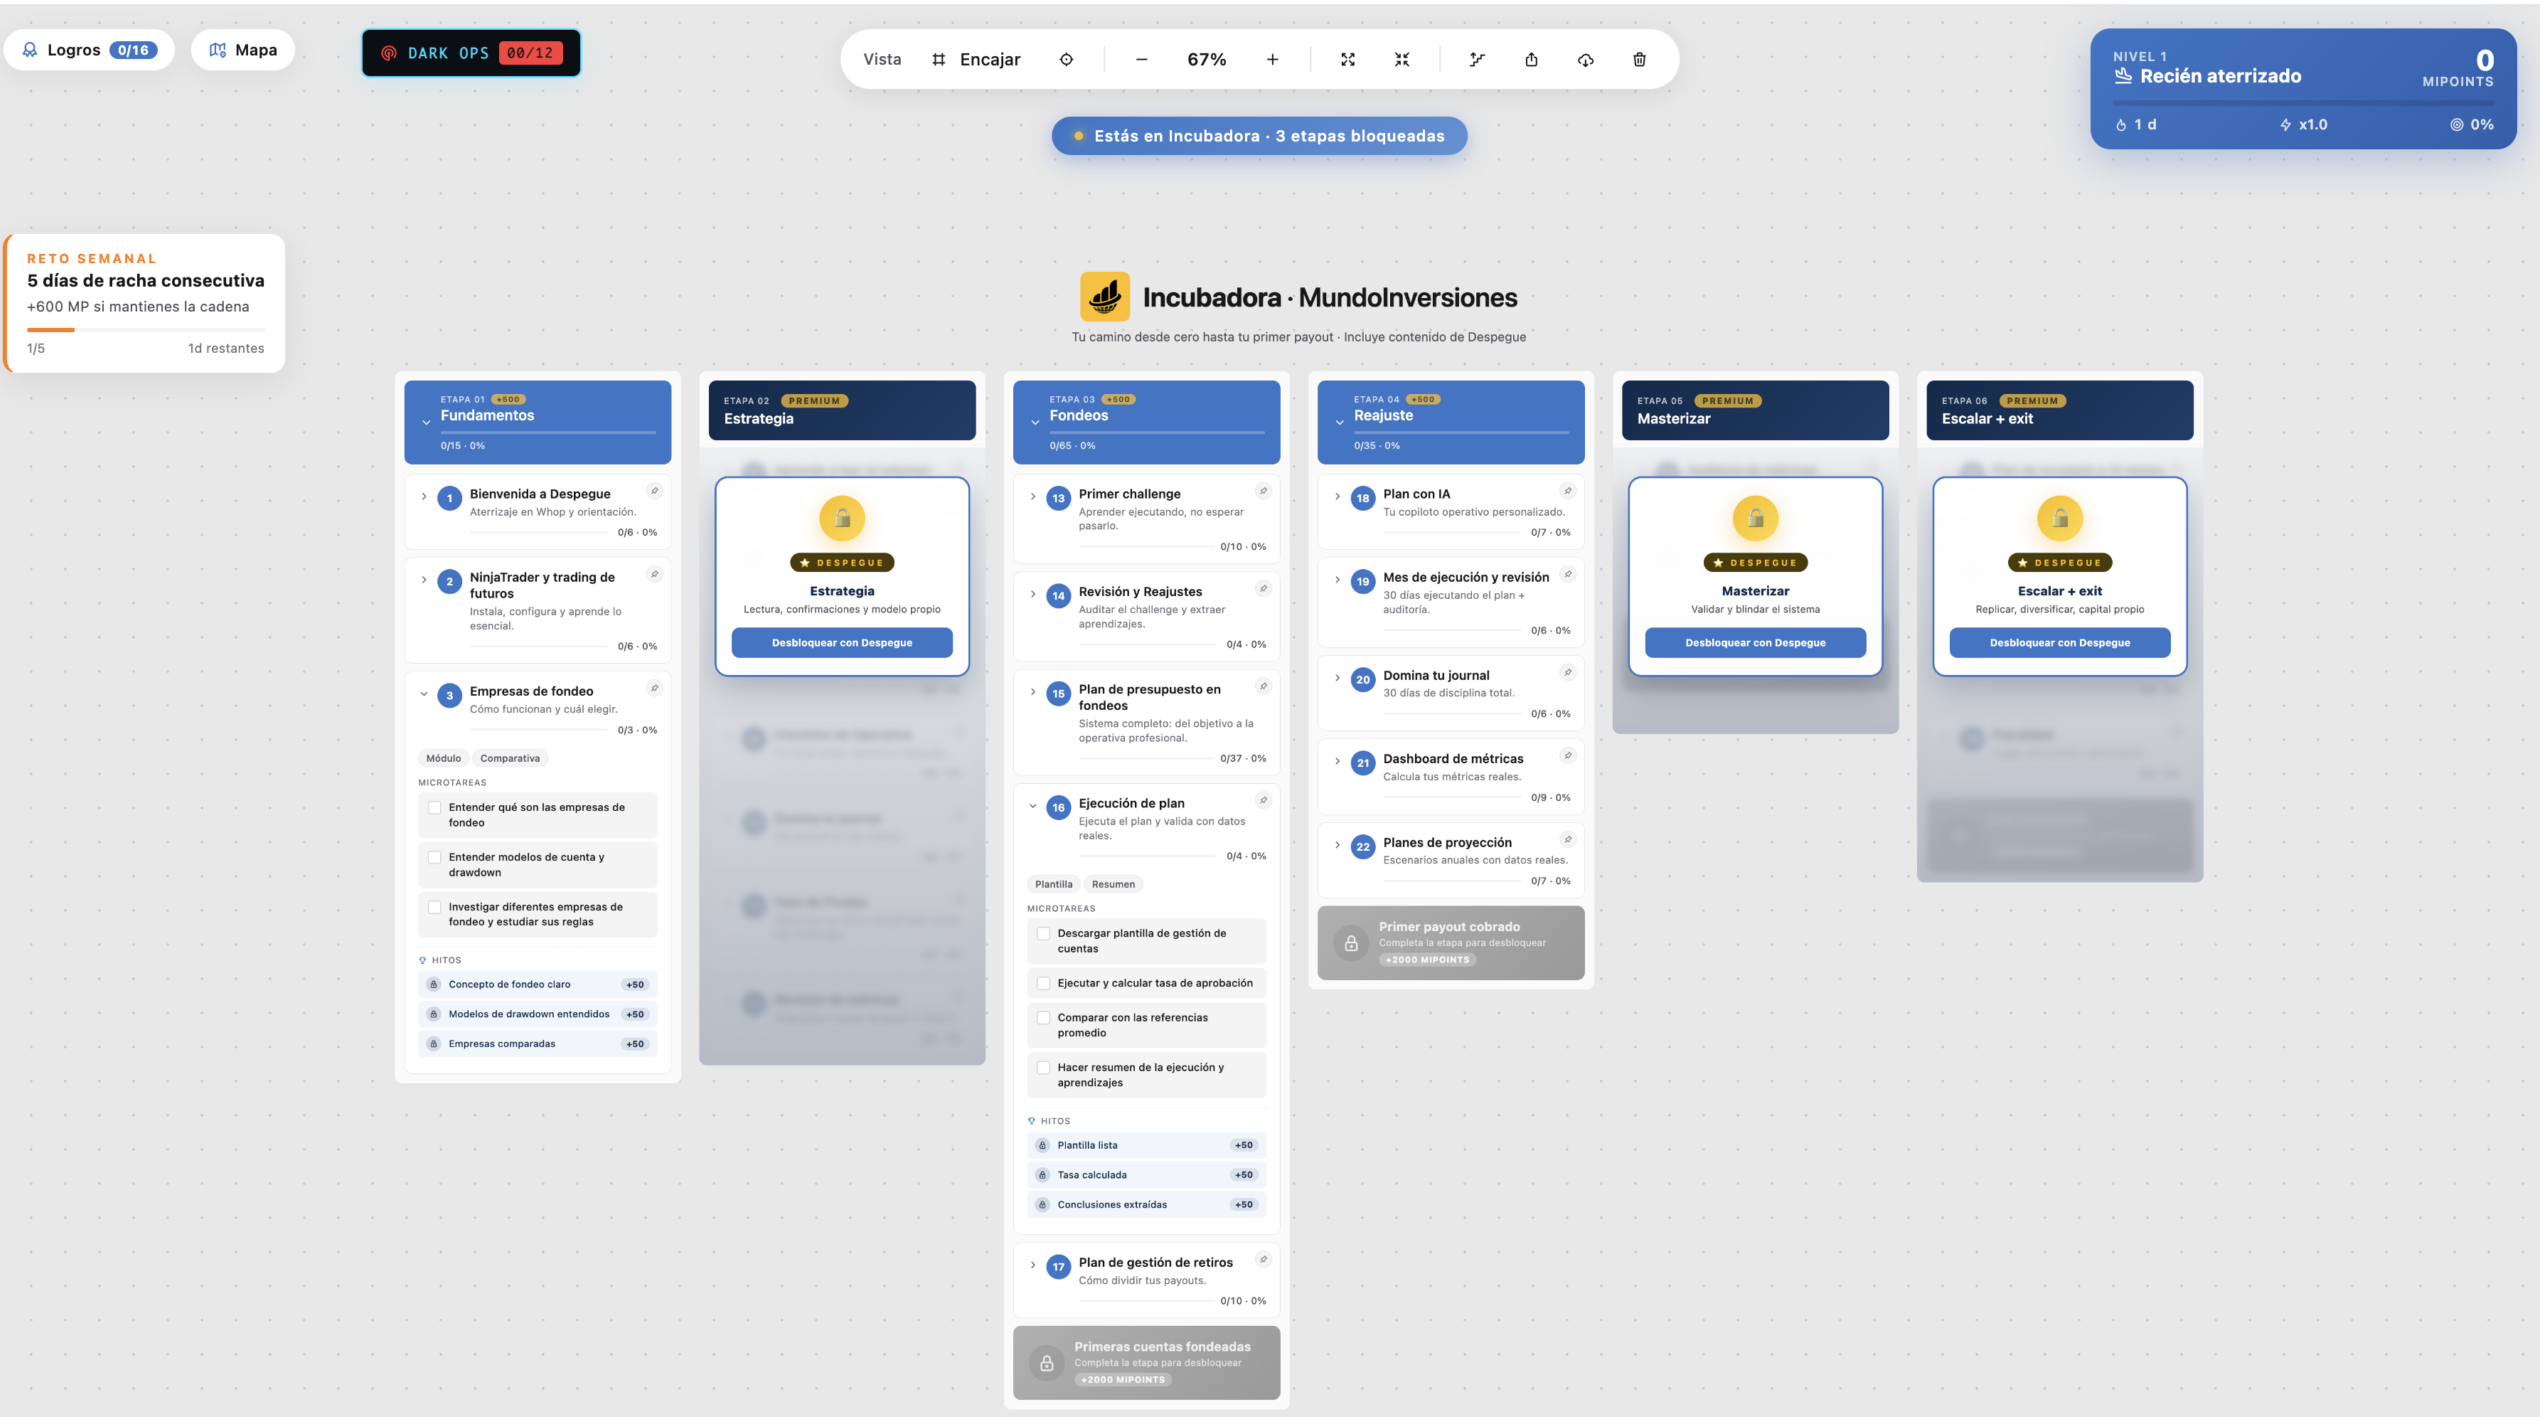
Task: Collapse the Empresas de fondeo module
Action: tap(424, 694)
